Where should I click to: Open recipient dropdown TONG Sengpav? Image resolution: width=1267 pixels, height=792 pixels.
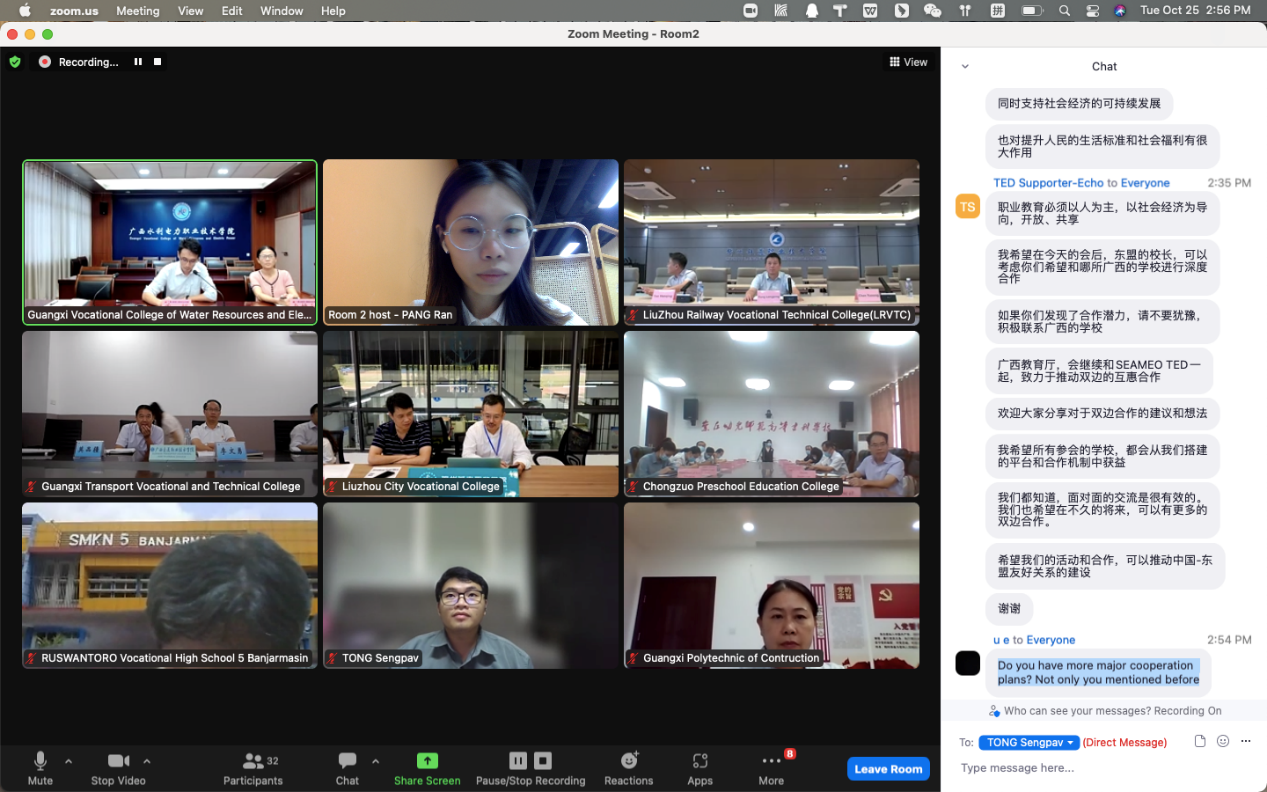[1029, 743]
